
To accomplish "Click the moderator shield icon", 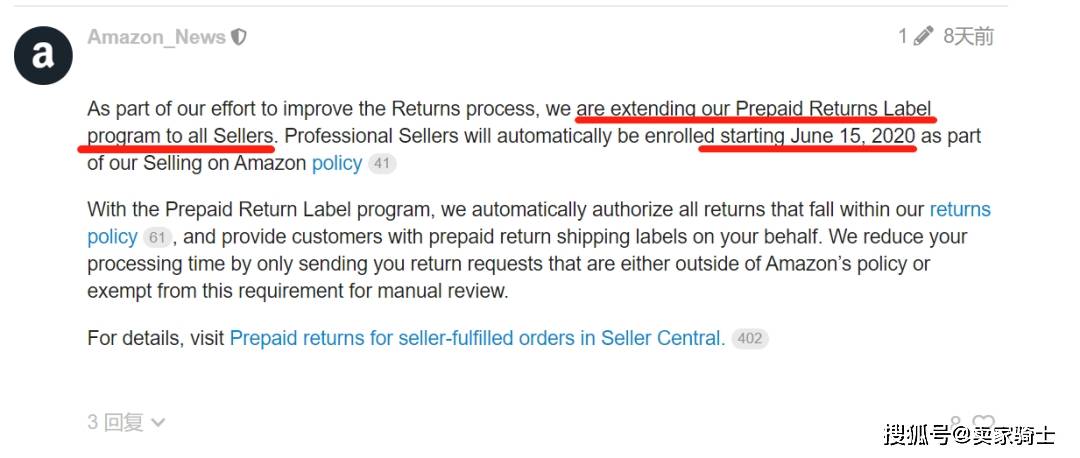I will point(239,37).
